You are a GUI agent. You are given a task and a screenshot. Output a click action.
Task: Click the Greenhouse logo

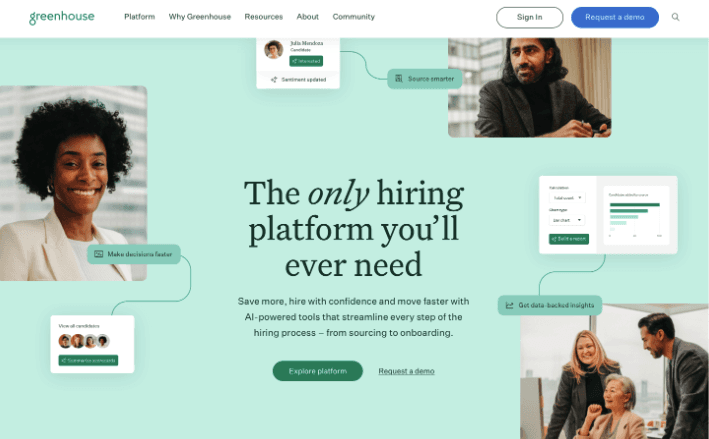(x=62, y=17)
